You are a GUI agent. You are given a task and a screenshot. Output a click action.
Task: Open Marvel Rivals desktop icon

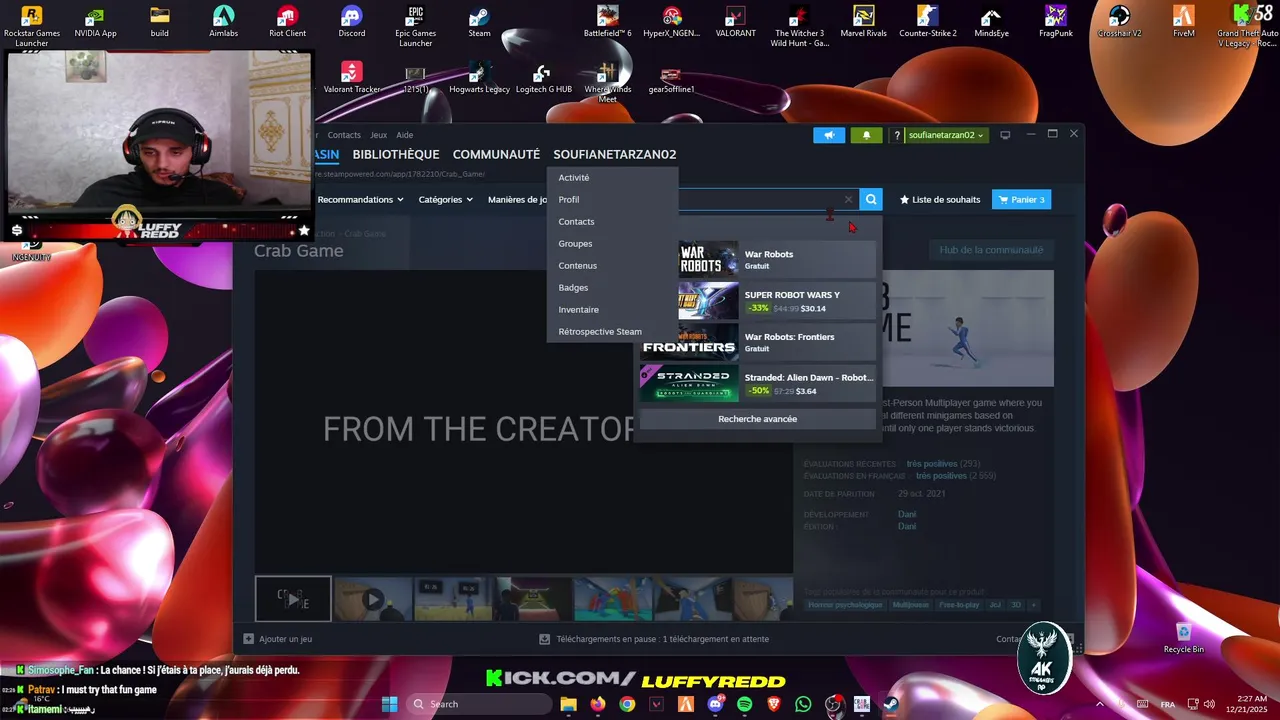[863, 22]
